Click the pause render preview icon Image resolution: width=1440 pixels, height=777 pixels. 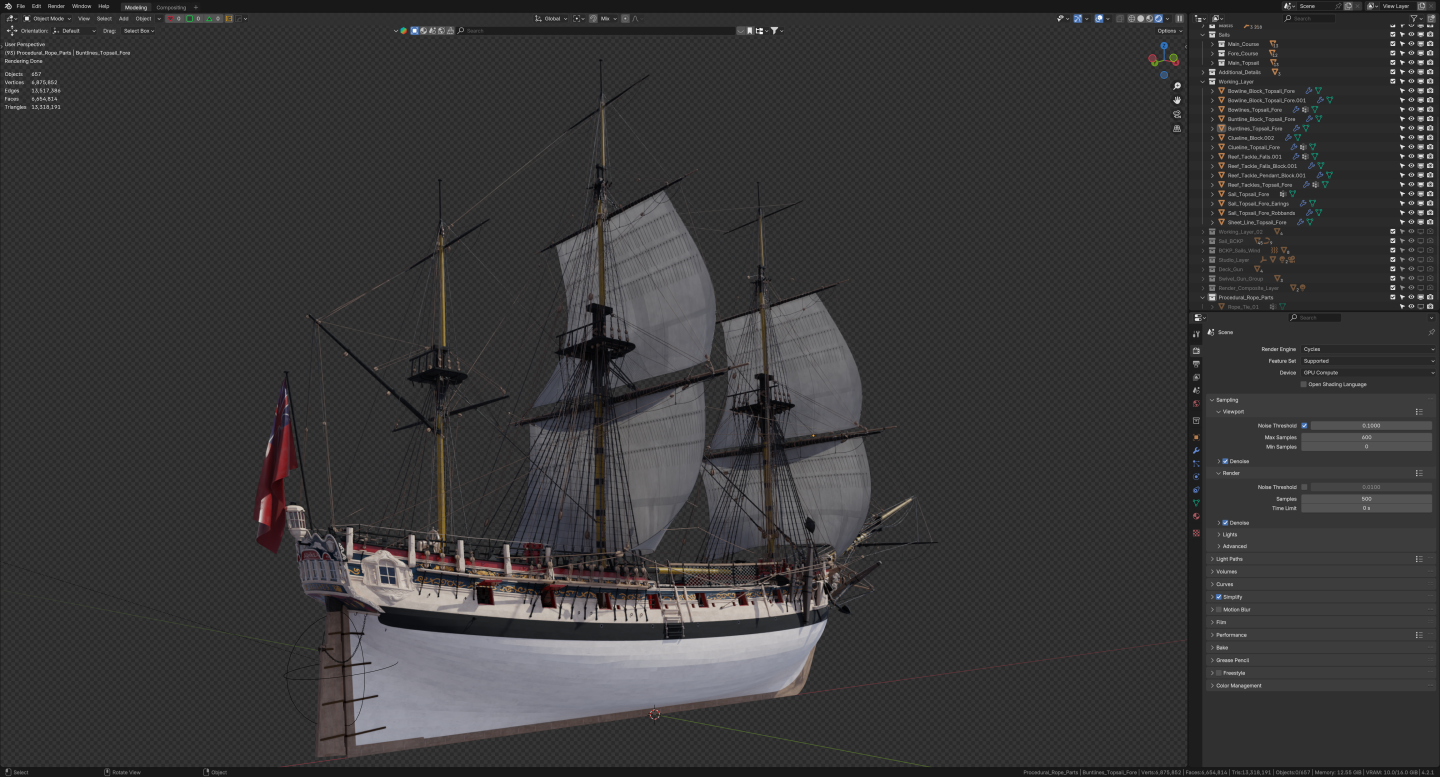pyautogui.click(x=1179, y=18)
